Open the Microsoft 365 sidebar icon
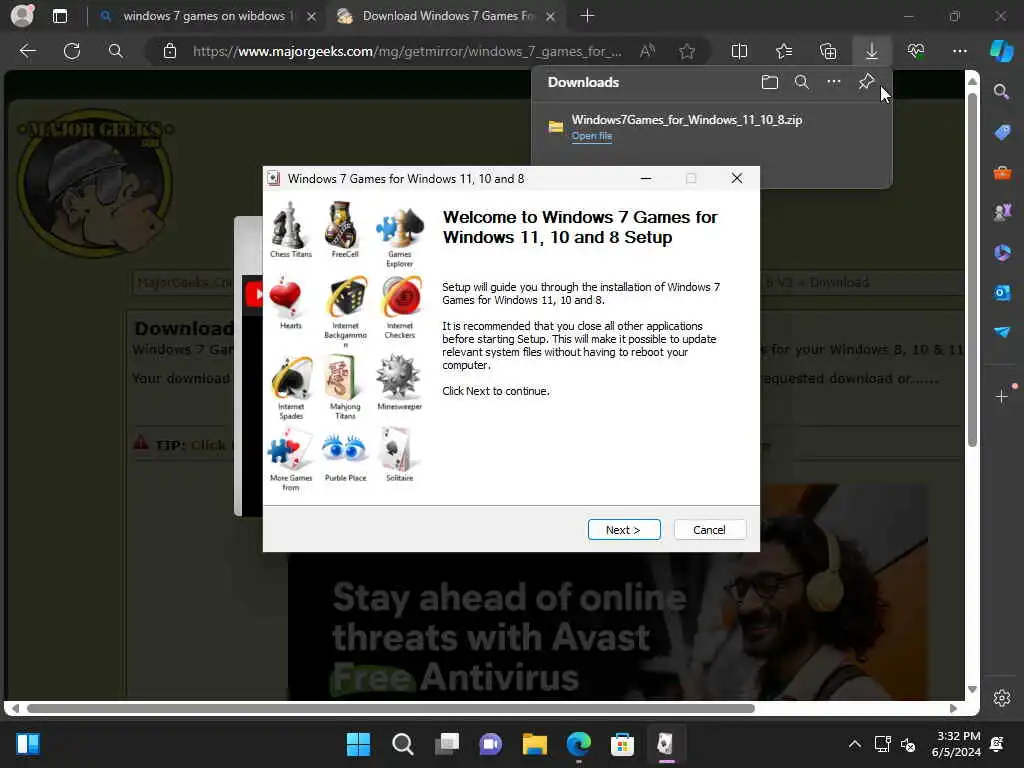1024x768 pixels. click(1002, 252)
